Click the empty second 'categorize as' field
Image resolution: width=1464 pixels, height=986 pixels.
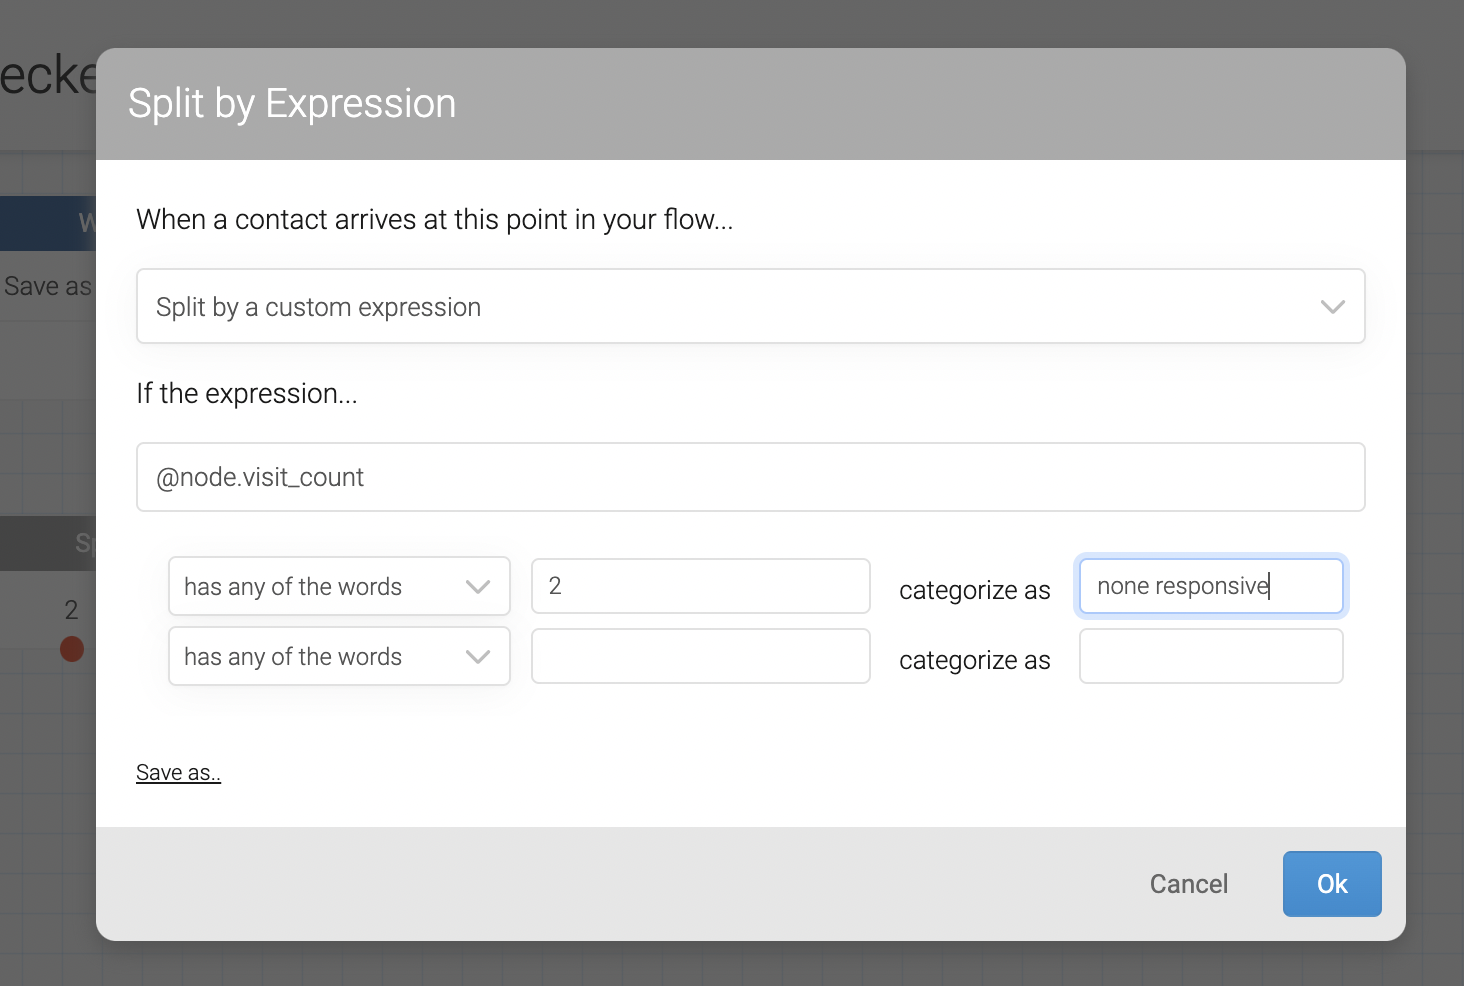point(1210,656)
